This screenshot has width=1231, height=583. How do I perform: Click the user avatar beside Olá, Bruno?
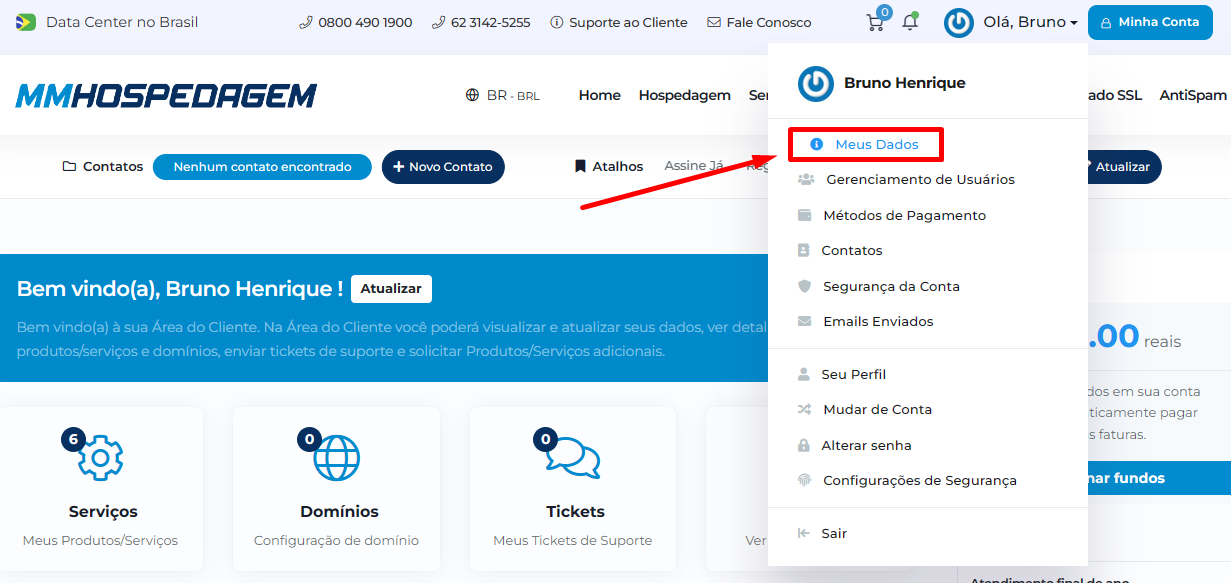(959, 22)
